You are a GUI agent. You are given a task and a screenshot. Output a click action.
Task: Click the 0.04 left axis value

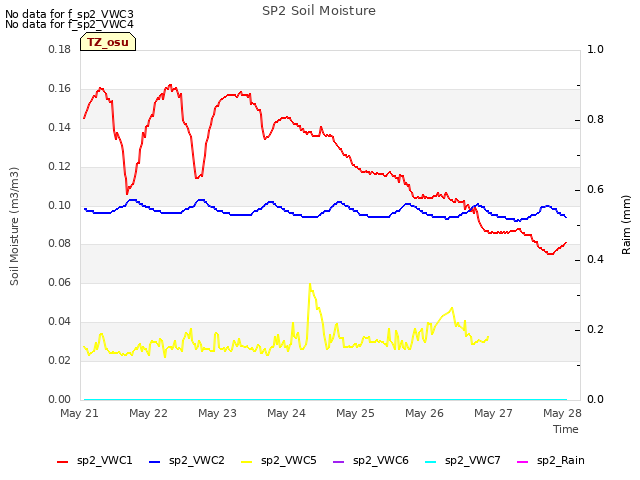pyautogui.click(x=60, y=322)
